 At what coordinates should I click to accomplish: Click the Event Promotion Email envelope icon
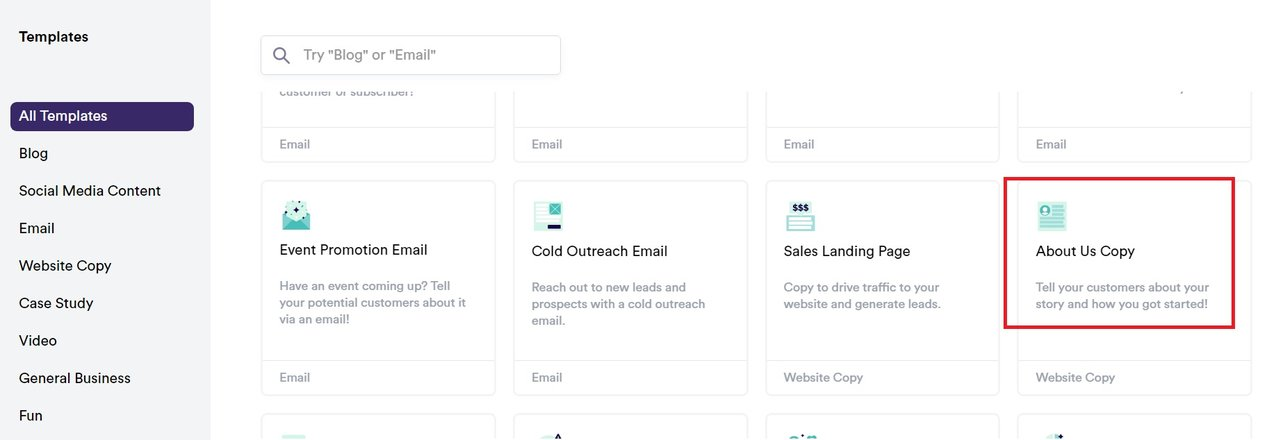coord(296,215)
